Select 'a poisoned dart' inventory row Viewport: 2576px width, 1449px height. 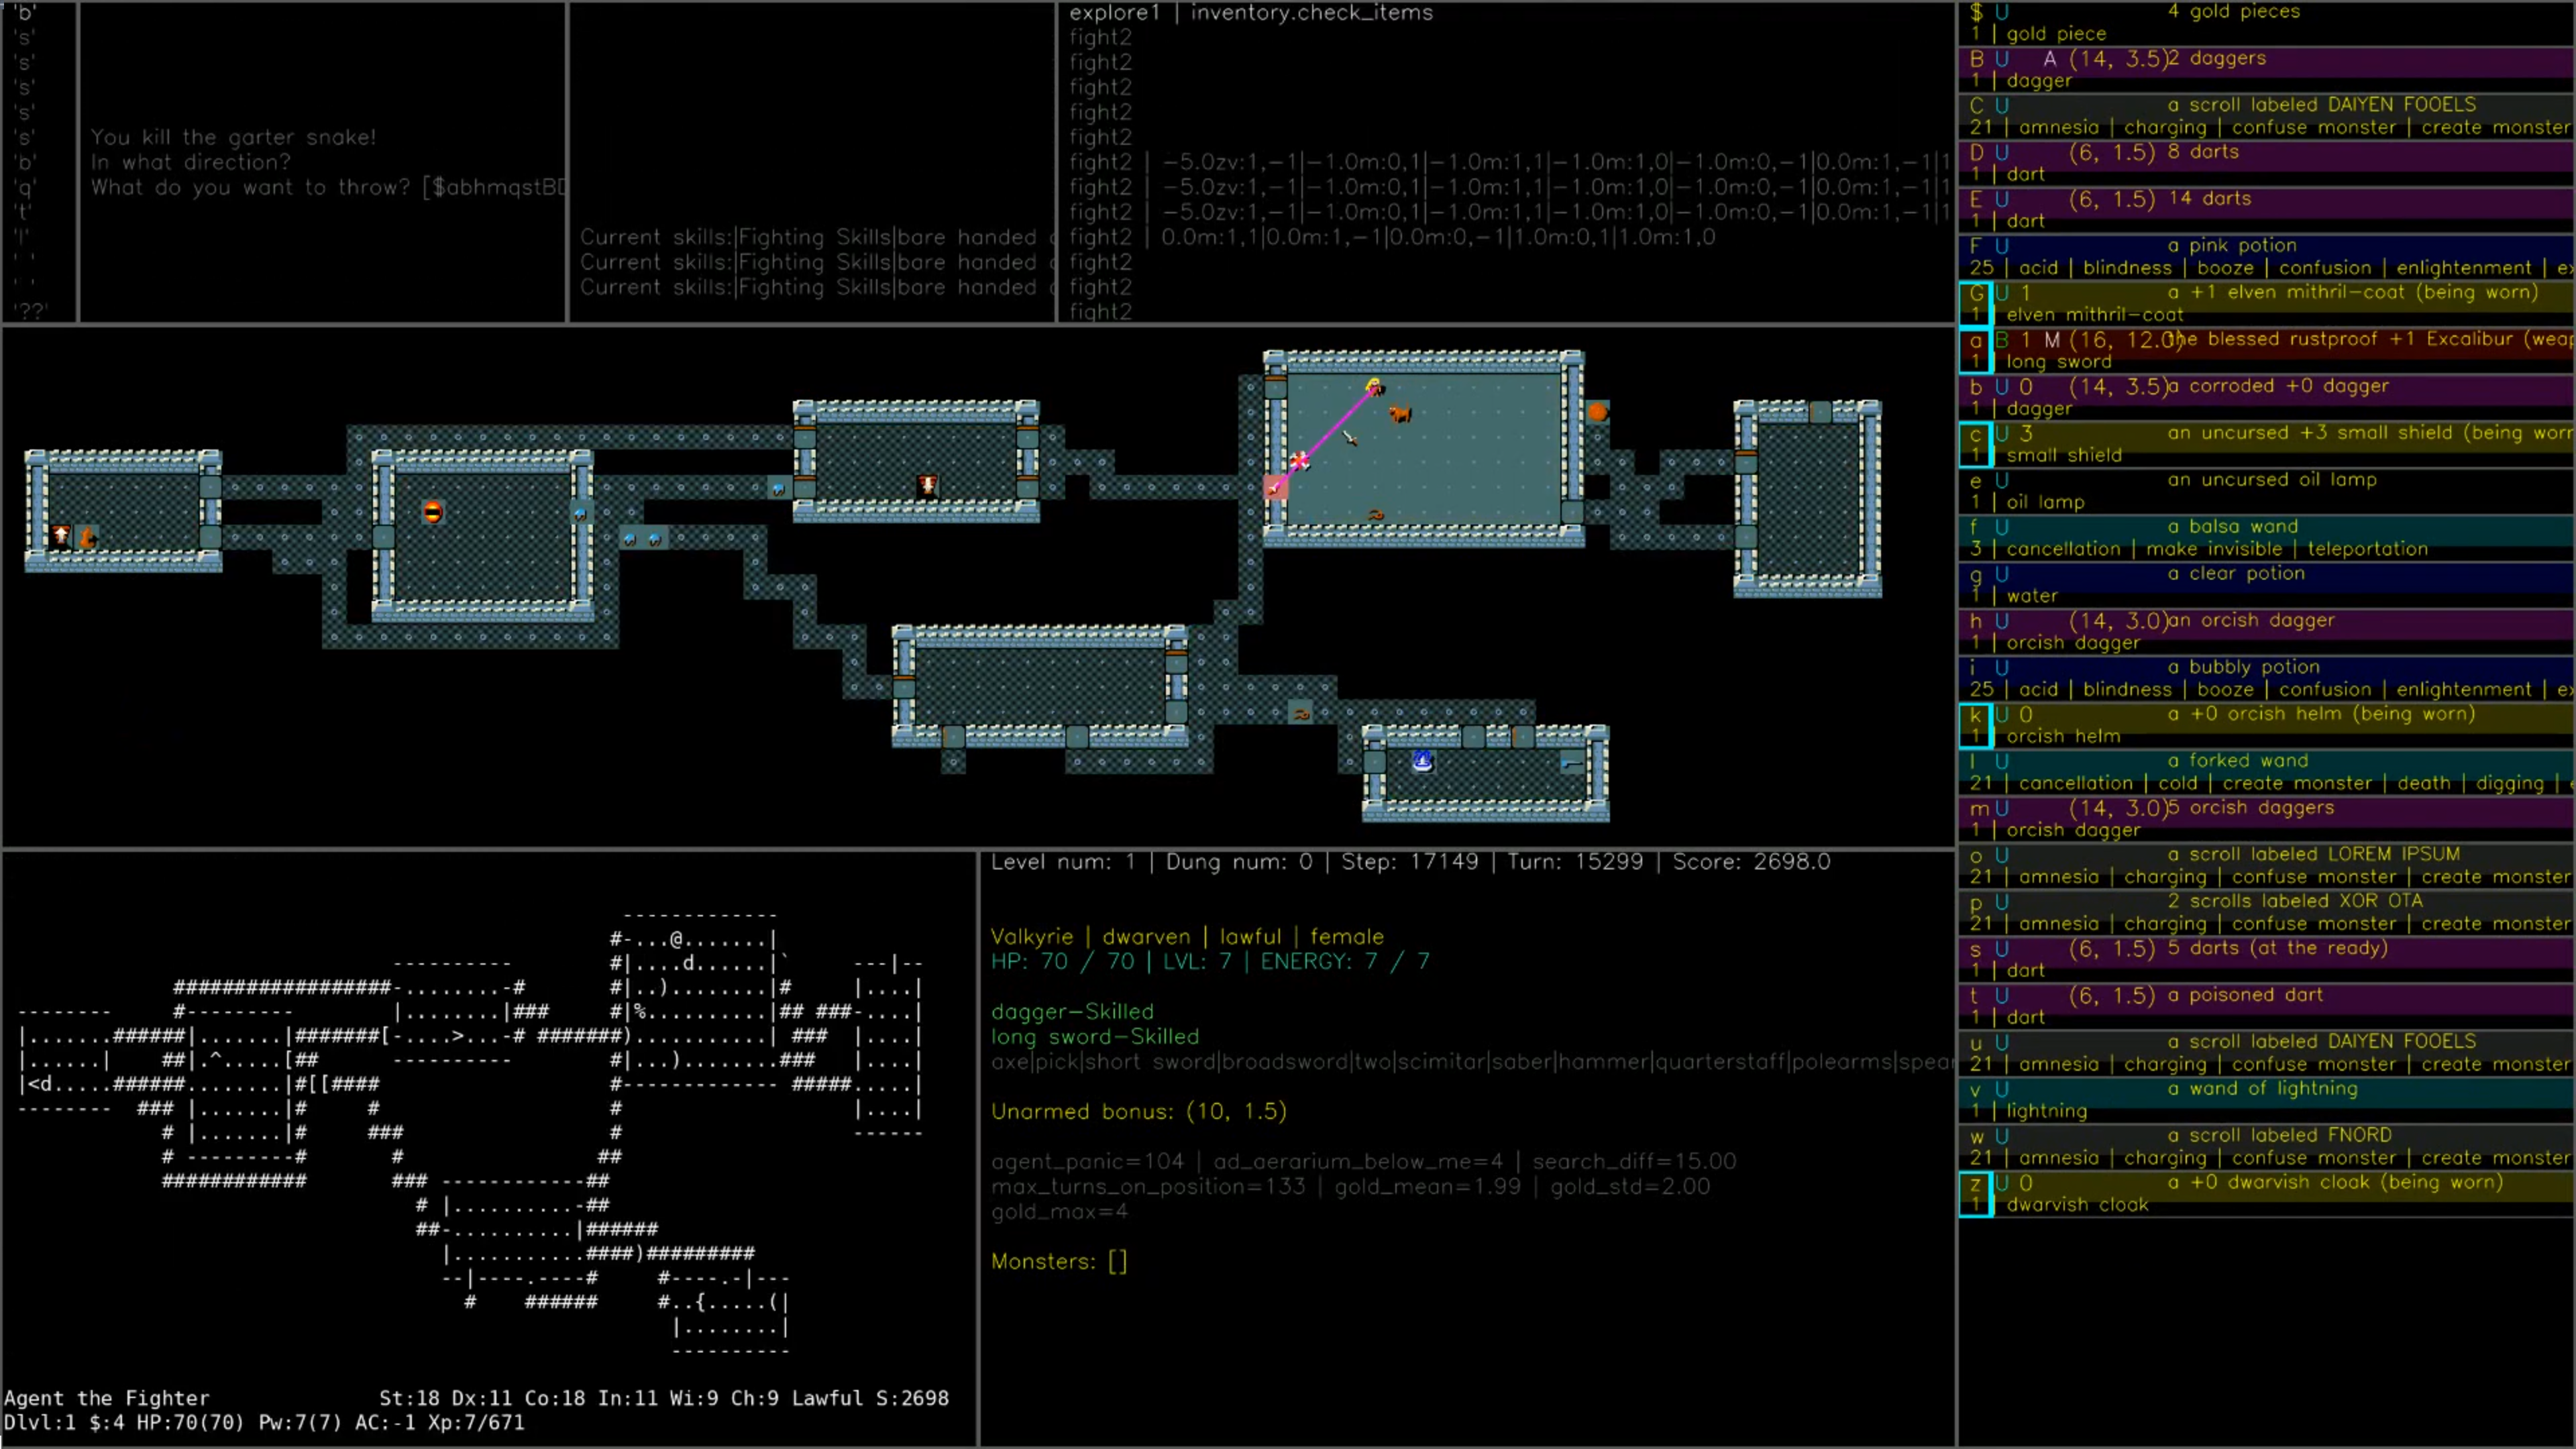(x=2266, y=1007)
